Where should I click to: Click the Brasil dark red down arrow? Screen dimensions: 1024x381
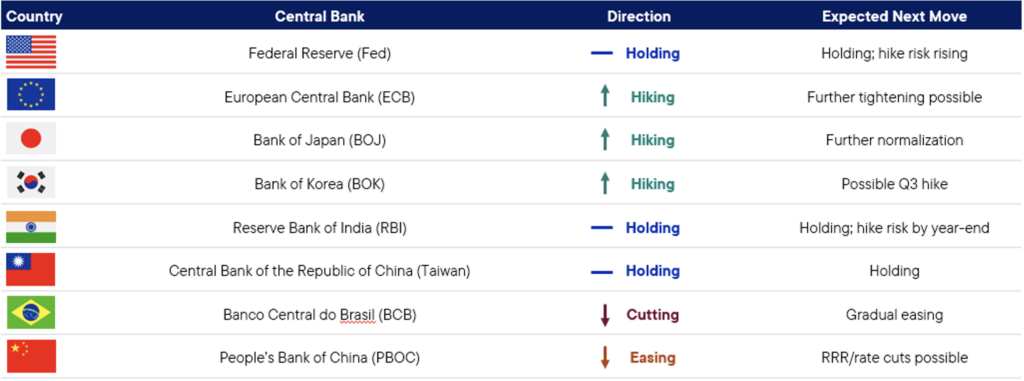(605, 315)
